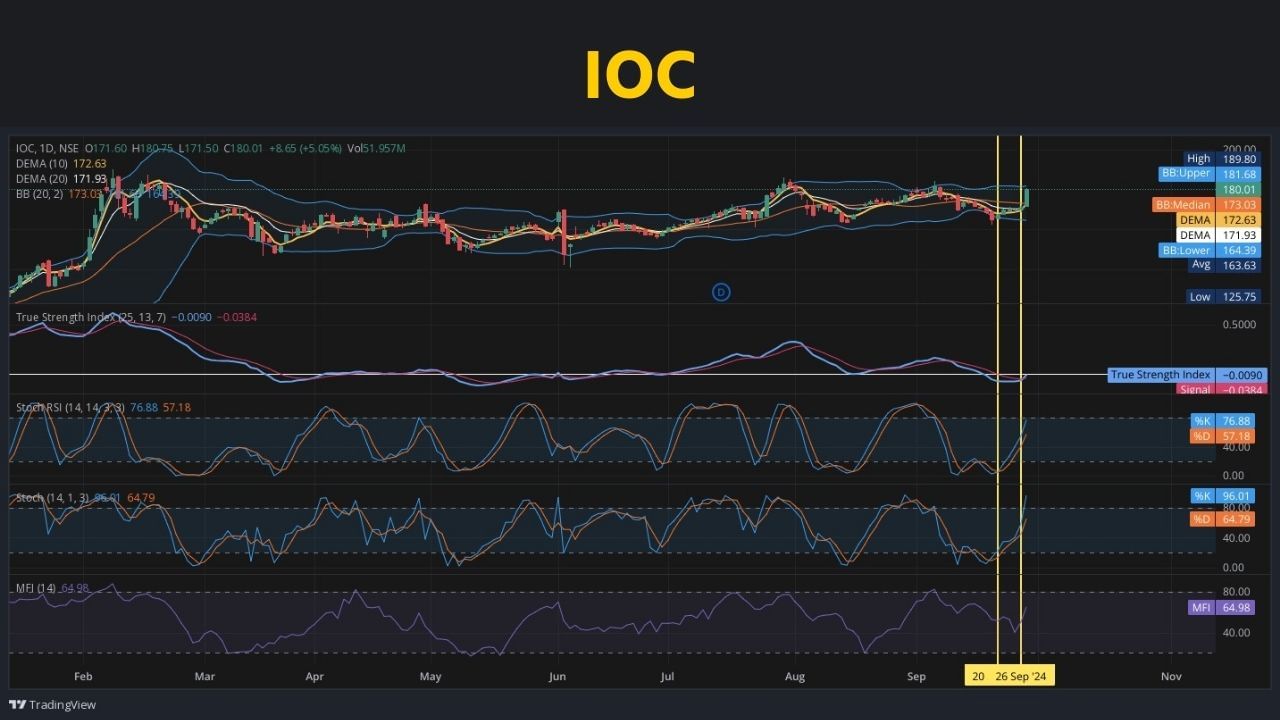
Task: Click the Low 125.75 label
Action: pos(1223,297)
